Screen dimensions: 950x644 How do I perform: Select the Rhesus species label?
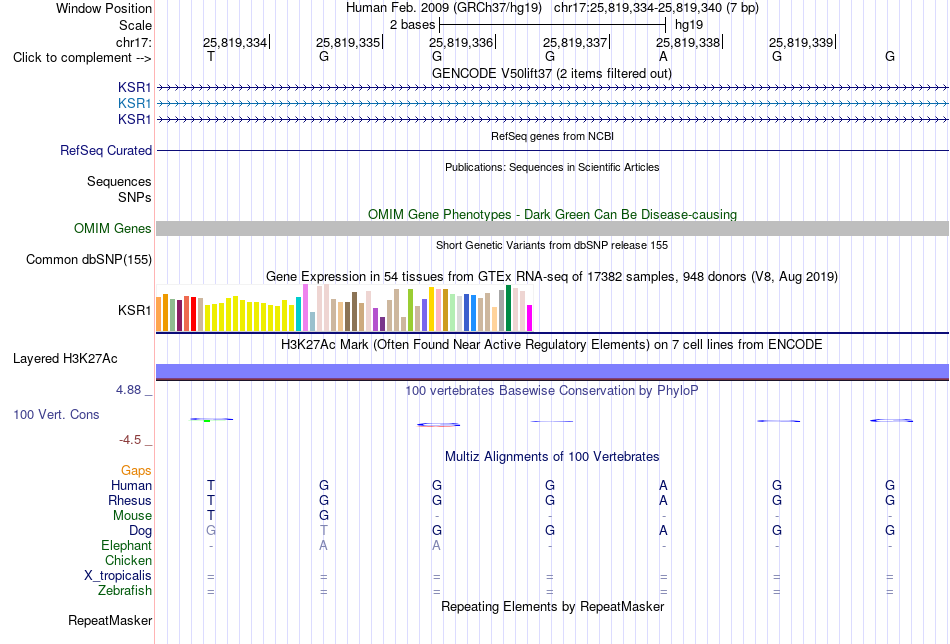coord(130,500)
